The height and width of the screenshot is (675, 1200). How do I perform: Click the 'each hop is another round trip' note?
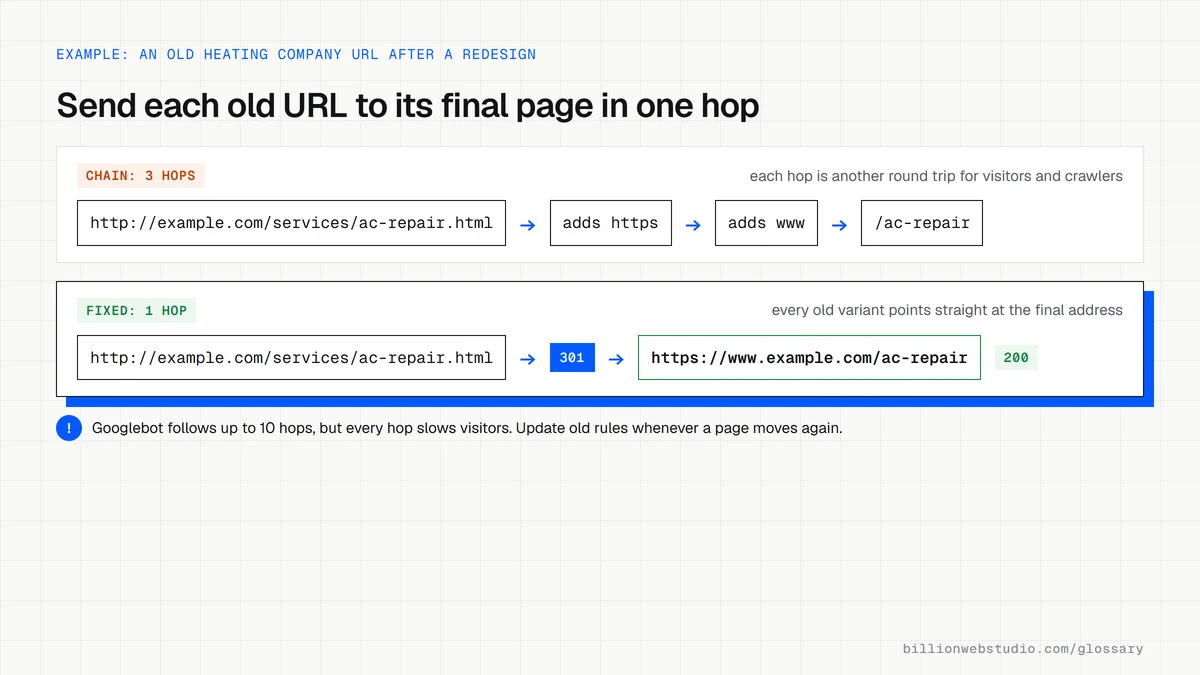click(x=936, y=176)
